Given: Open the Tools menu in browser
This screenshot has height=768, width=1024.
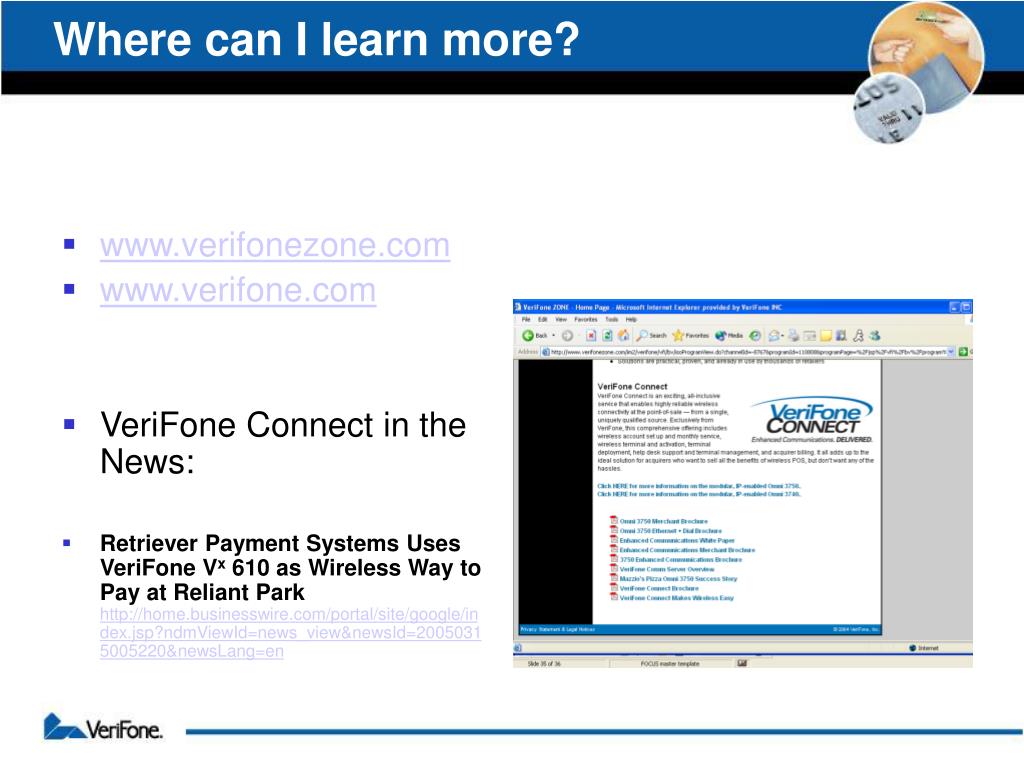Looking at the screenshot, I should pos(612,319).
